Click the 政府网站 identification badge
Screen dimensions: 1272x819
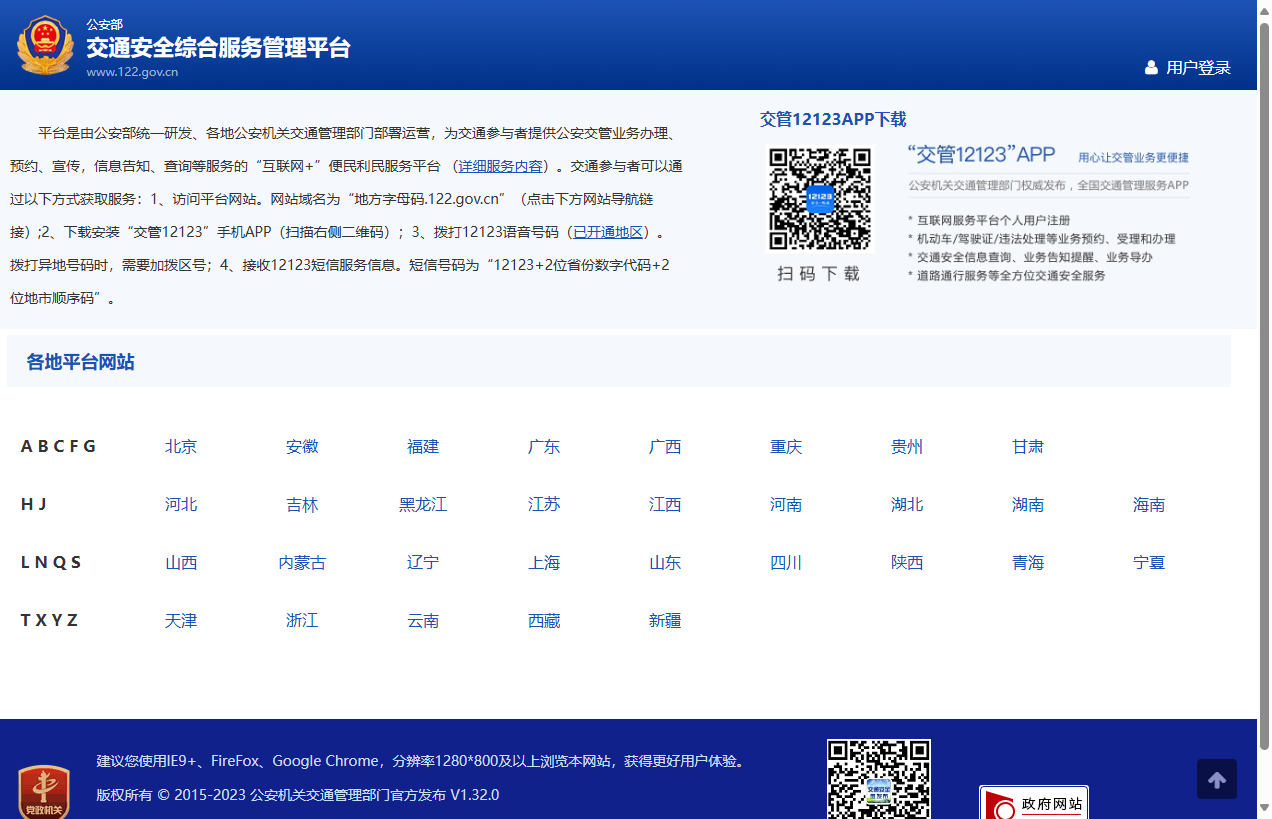click(x=1034, y=803)
